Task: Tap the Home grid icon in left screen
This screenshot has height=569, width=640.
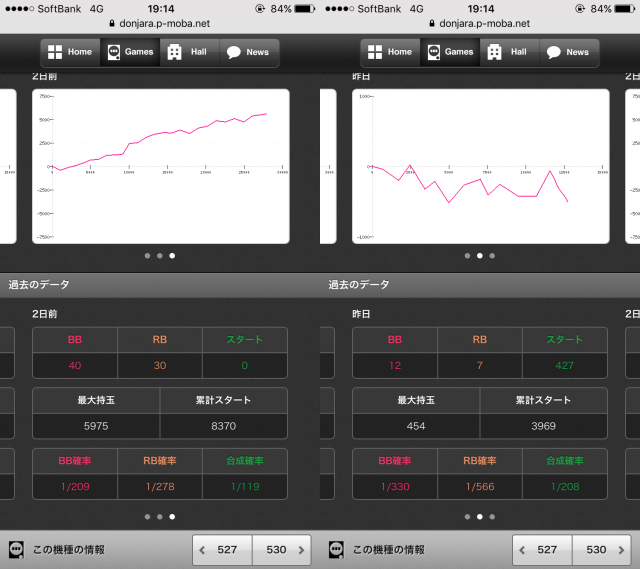Action: (55, 52)
